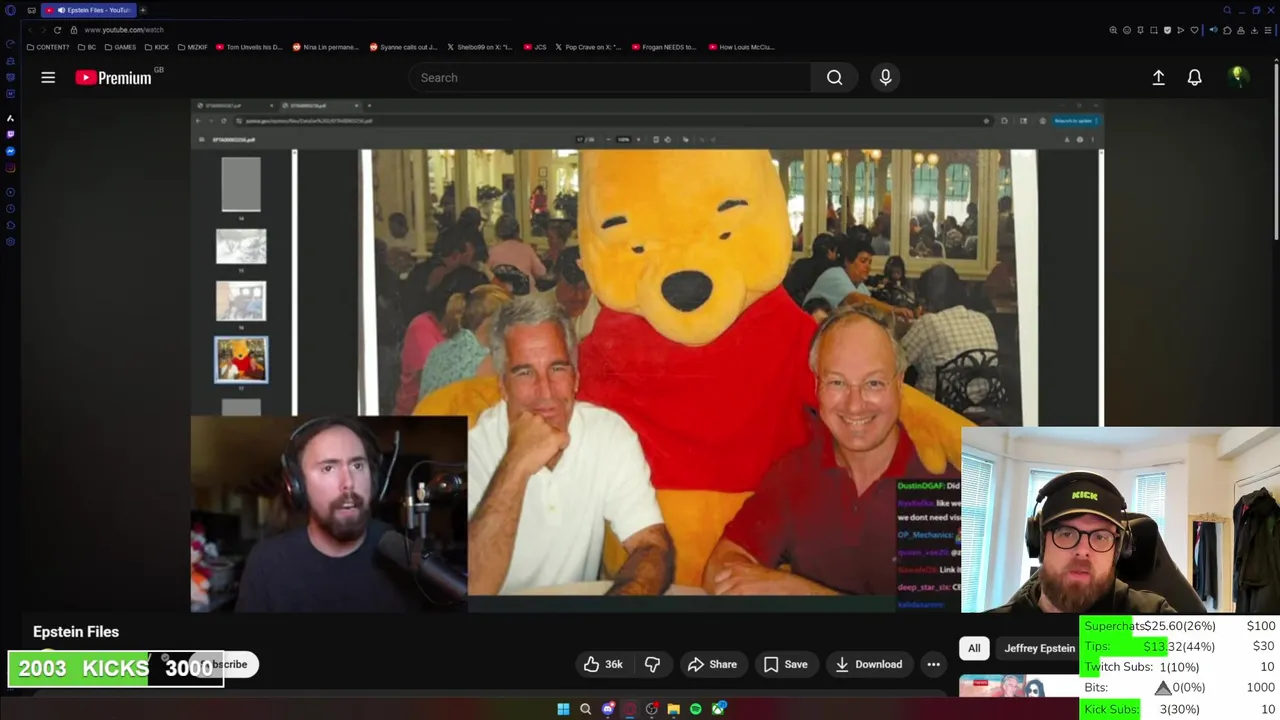The width and height of the screenshot is (1280, 720).
Task: Switch to Epstein Files YouTube tab
Action: click(89, 10)
